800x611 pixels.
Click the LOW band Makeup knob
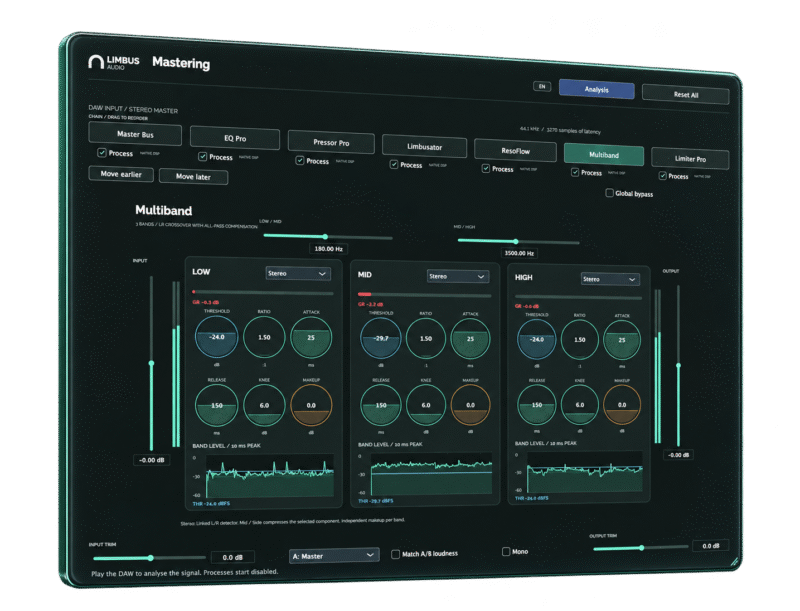pyautogui.click(x=311, y=405)
